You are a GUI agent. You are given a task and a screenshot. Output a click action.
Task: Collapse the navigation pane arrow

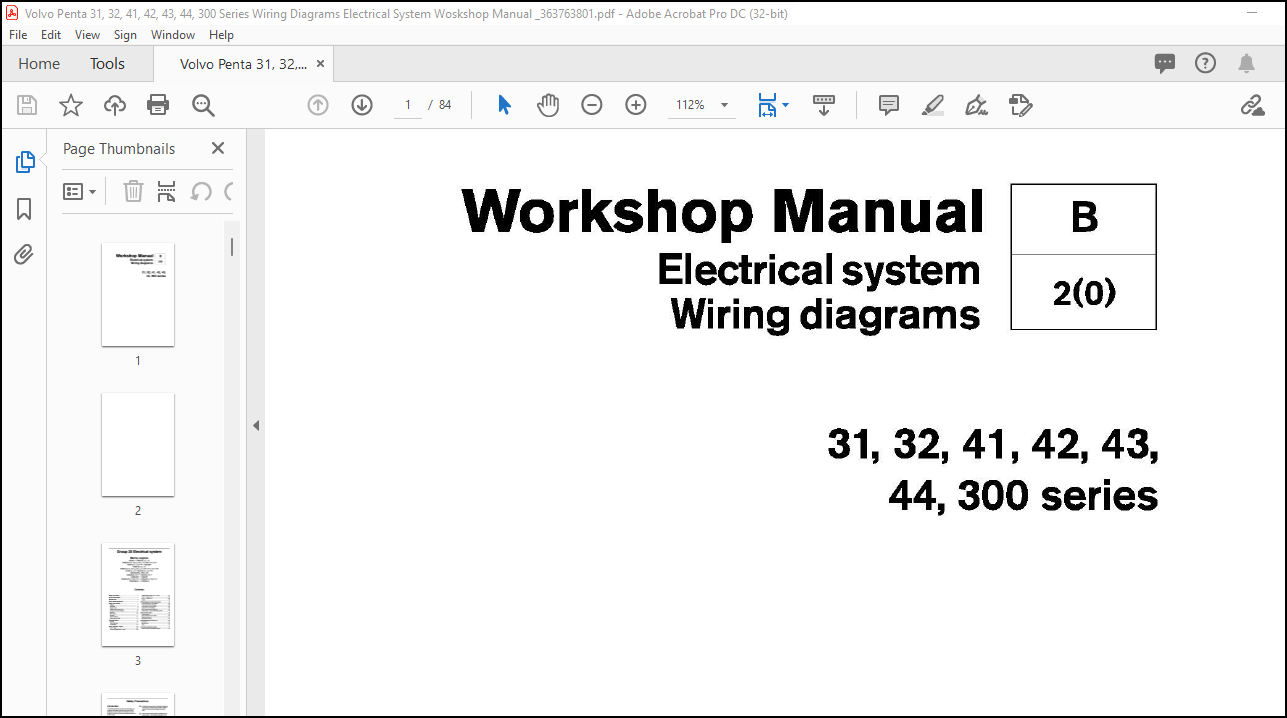[x=255, y=426]
